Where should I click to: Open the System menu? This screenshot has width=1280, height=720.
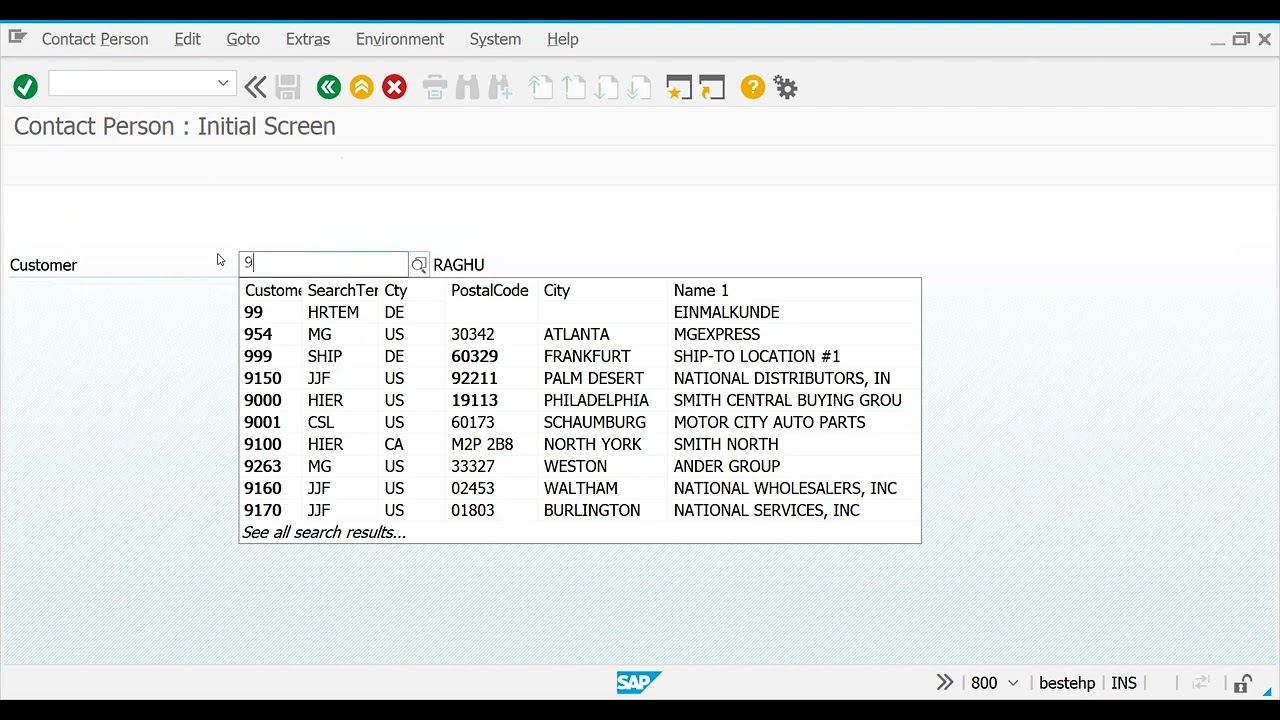(495, 39)
